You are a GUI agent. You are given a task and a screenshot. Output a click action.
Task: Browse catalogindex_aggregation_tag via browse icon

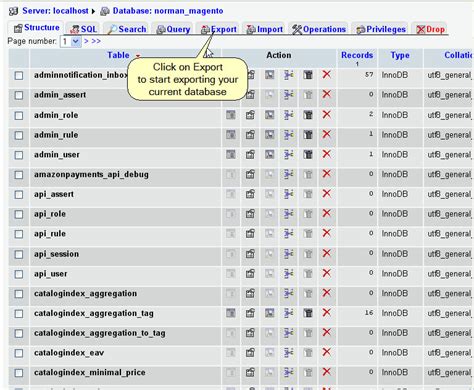click(231, 313)
